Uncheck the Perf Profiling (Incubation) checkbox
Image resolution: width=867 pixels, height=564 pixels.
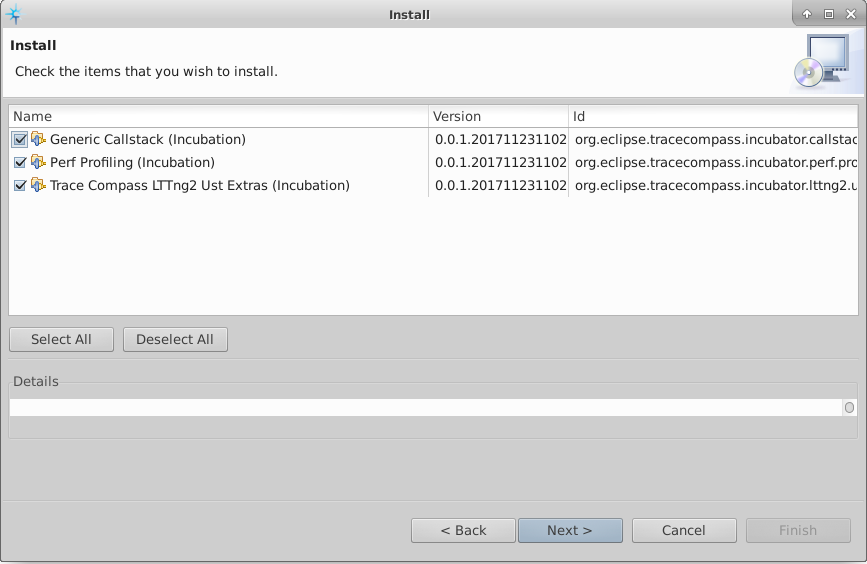(20, 162)
